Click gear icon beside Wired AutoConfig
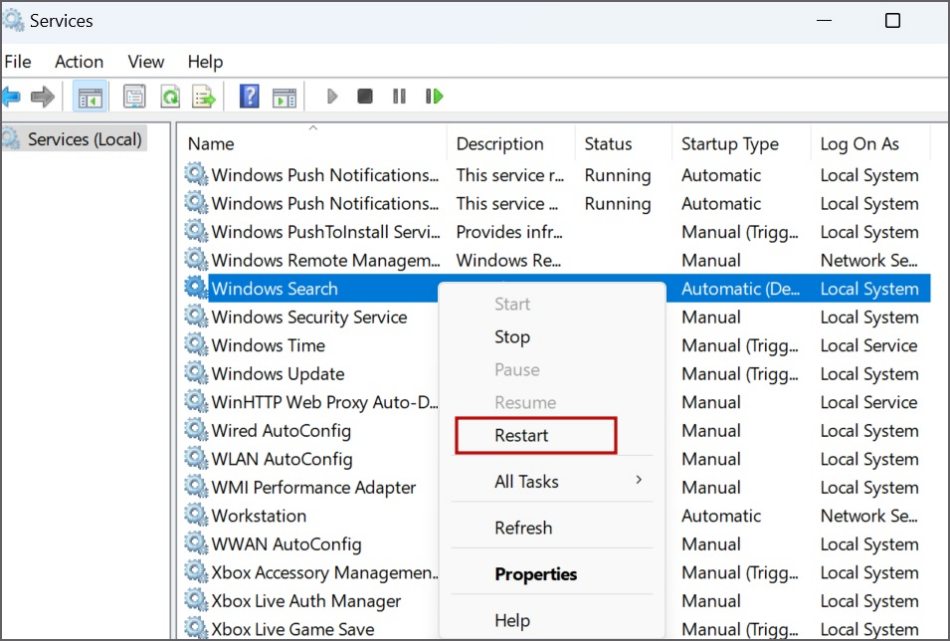 tap(196, 429)
